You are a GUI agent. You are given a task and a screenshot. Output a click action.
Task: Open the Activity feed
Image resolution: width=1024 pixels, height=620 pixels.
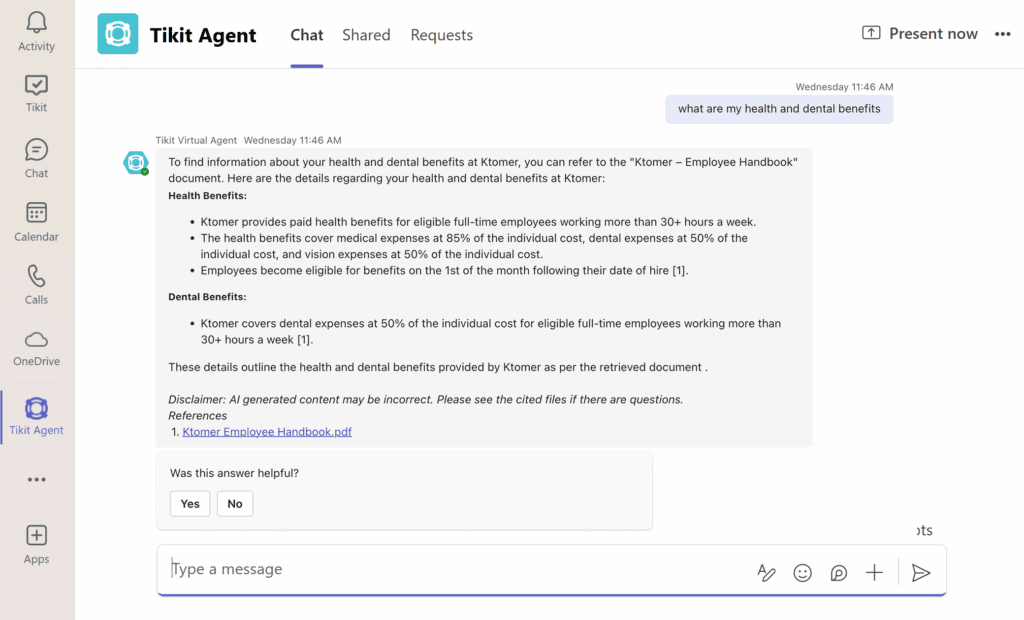pos(36,30)
